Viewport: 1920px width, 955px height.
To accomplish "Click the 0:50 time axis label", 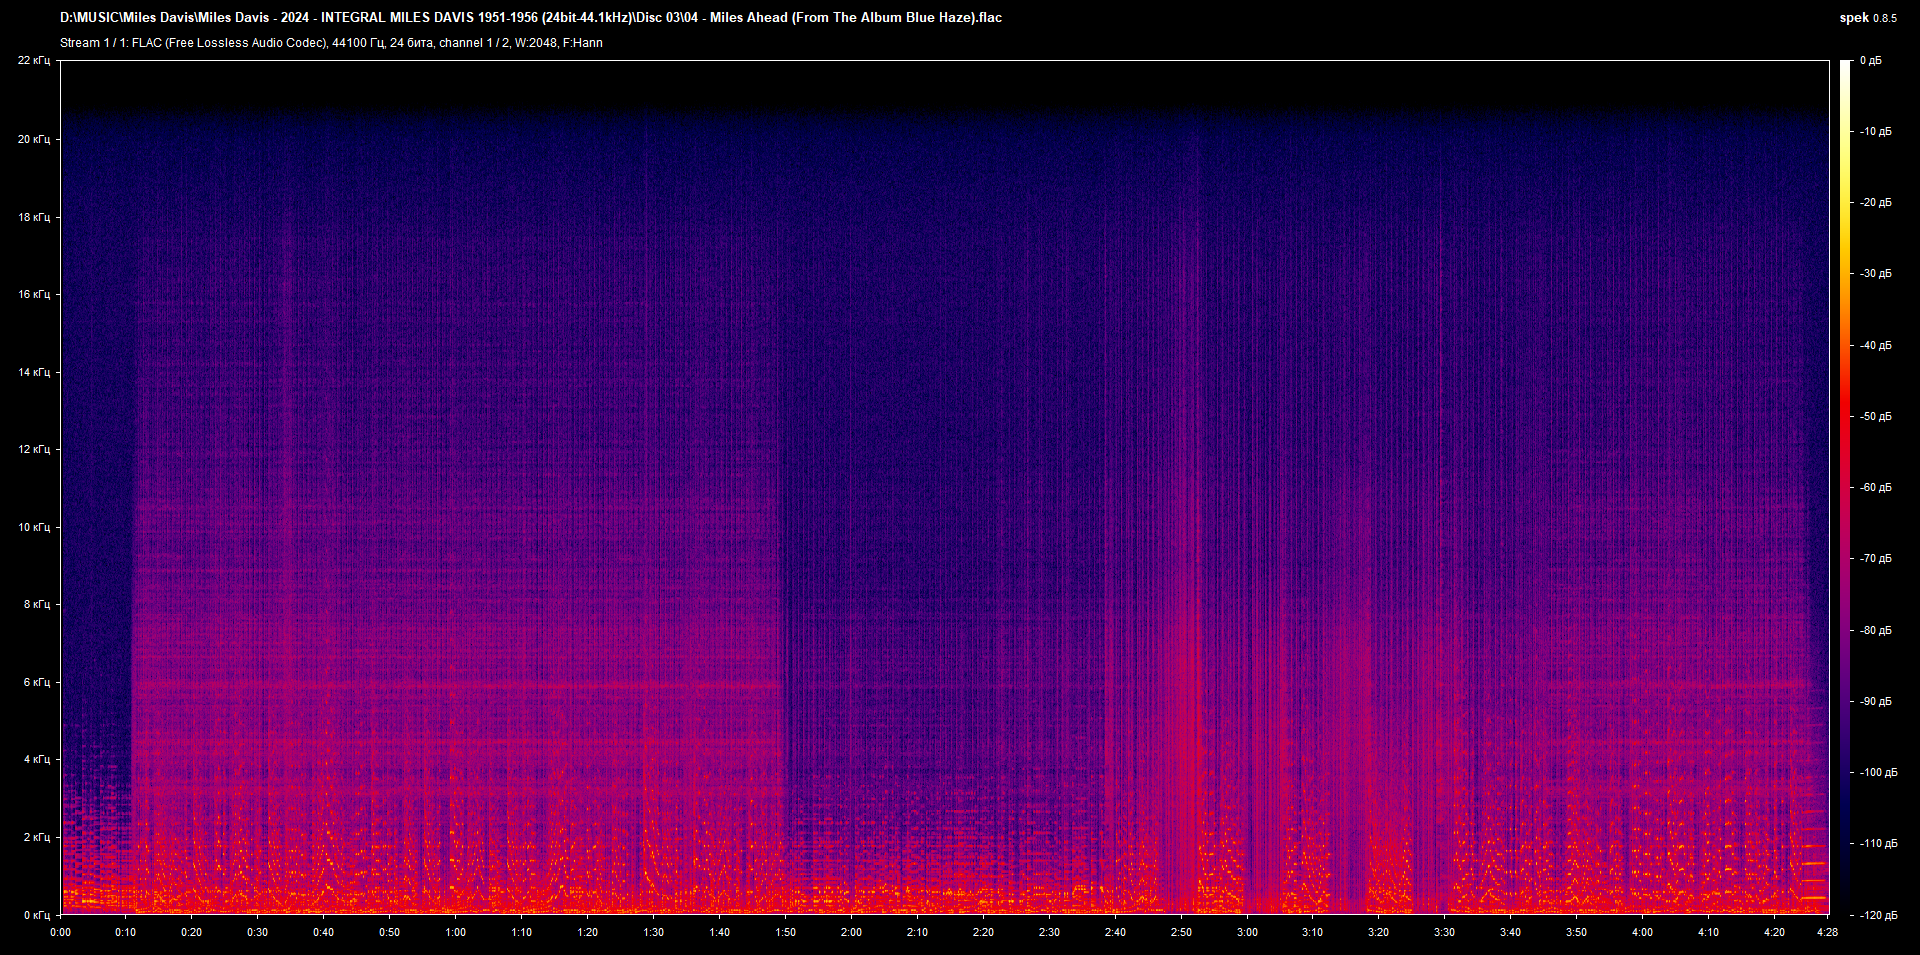I will [x=389, y=932].
